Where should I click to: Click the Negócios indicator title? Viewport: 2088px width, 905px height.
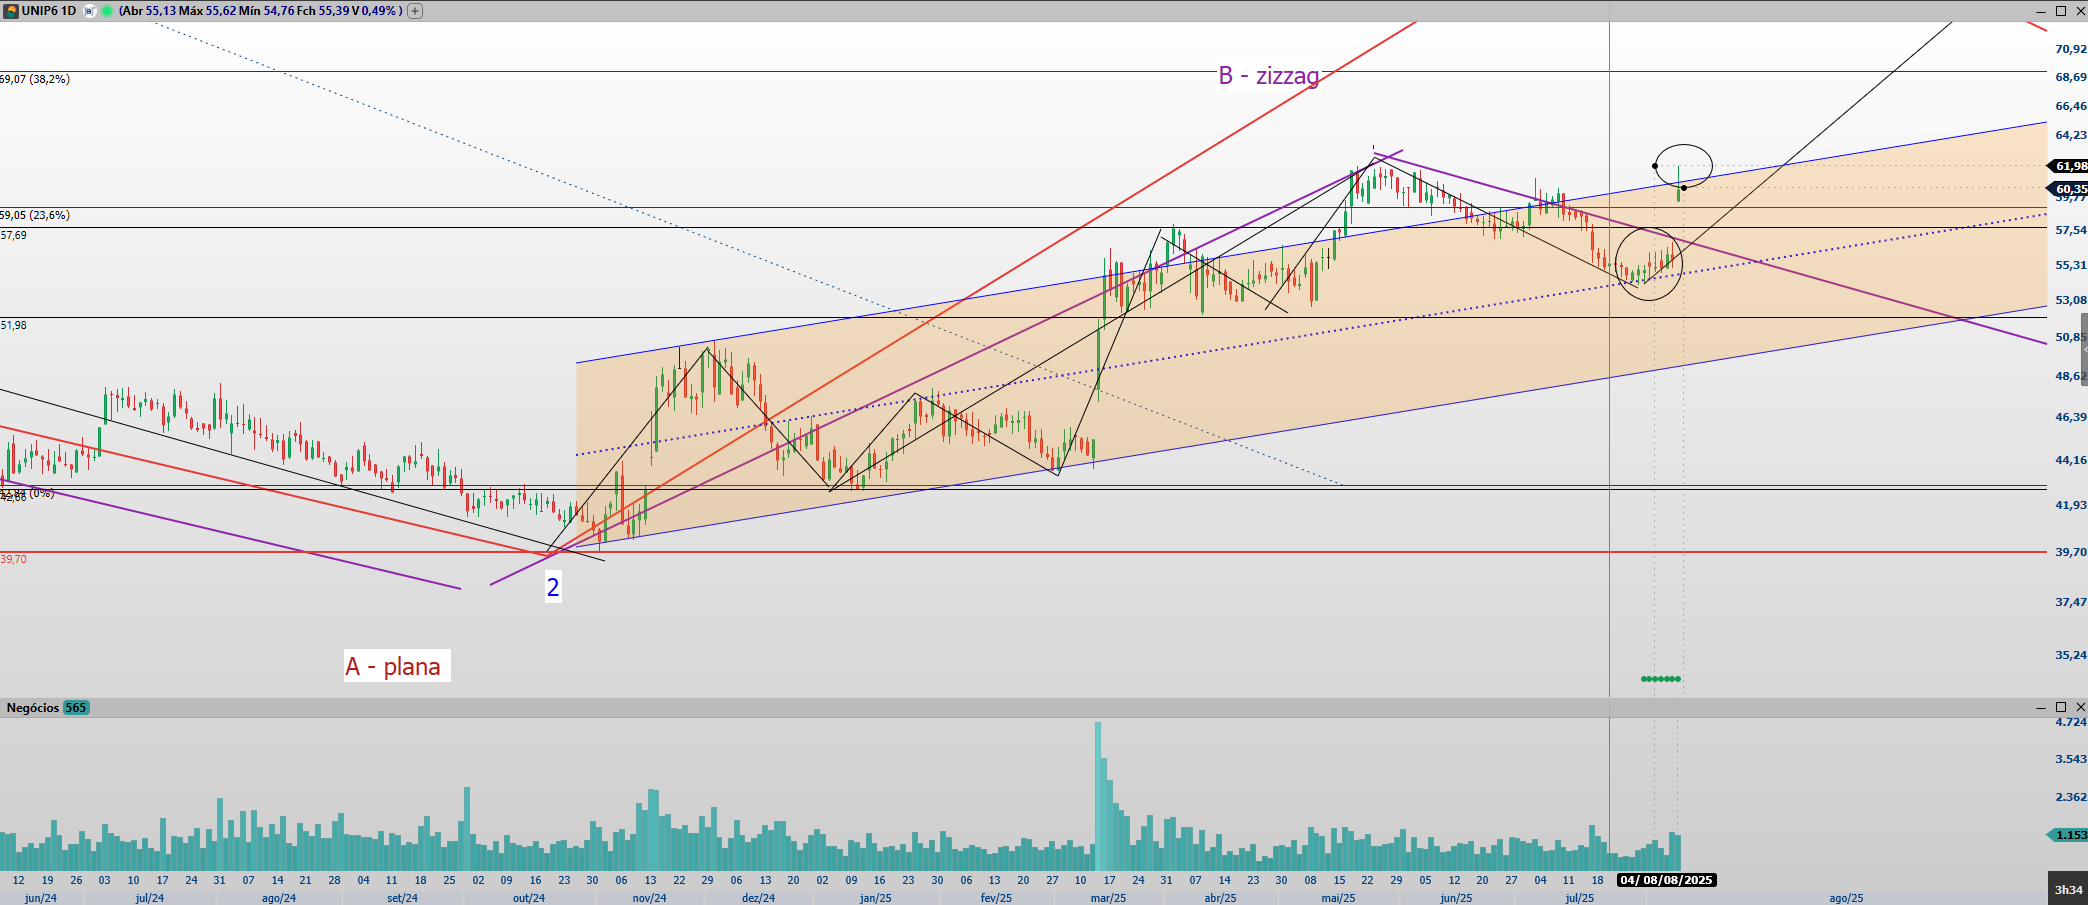coord(32,708)
